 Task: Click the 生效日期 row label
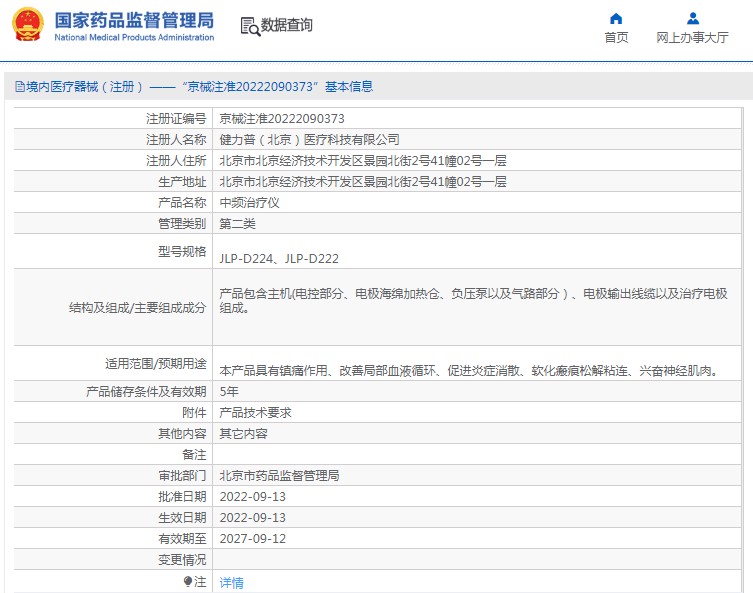tap(182, 518)
